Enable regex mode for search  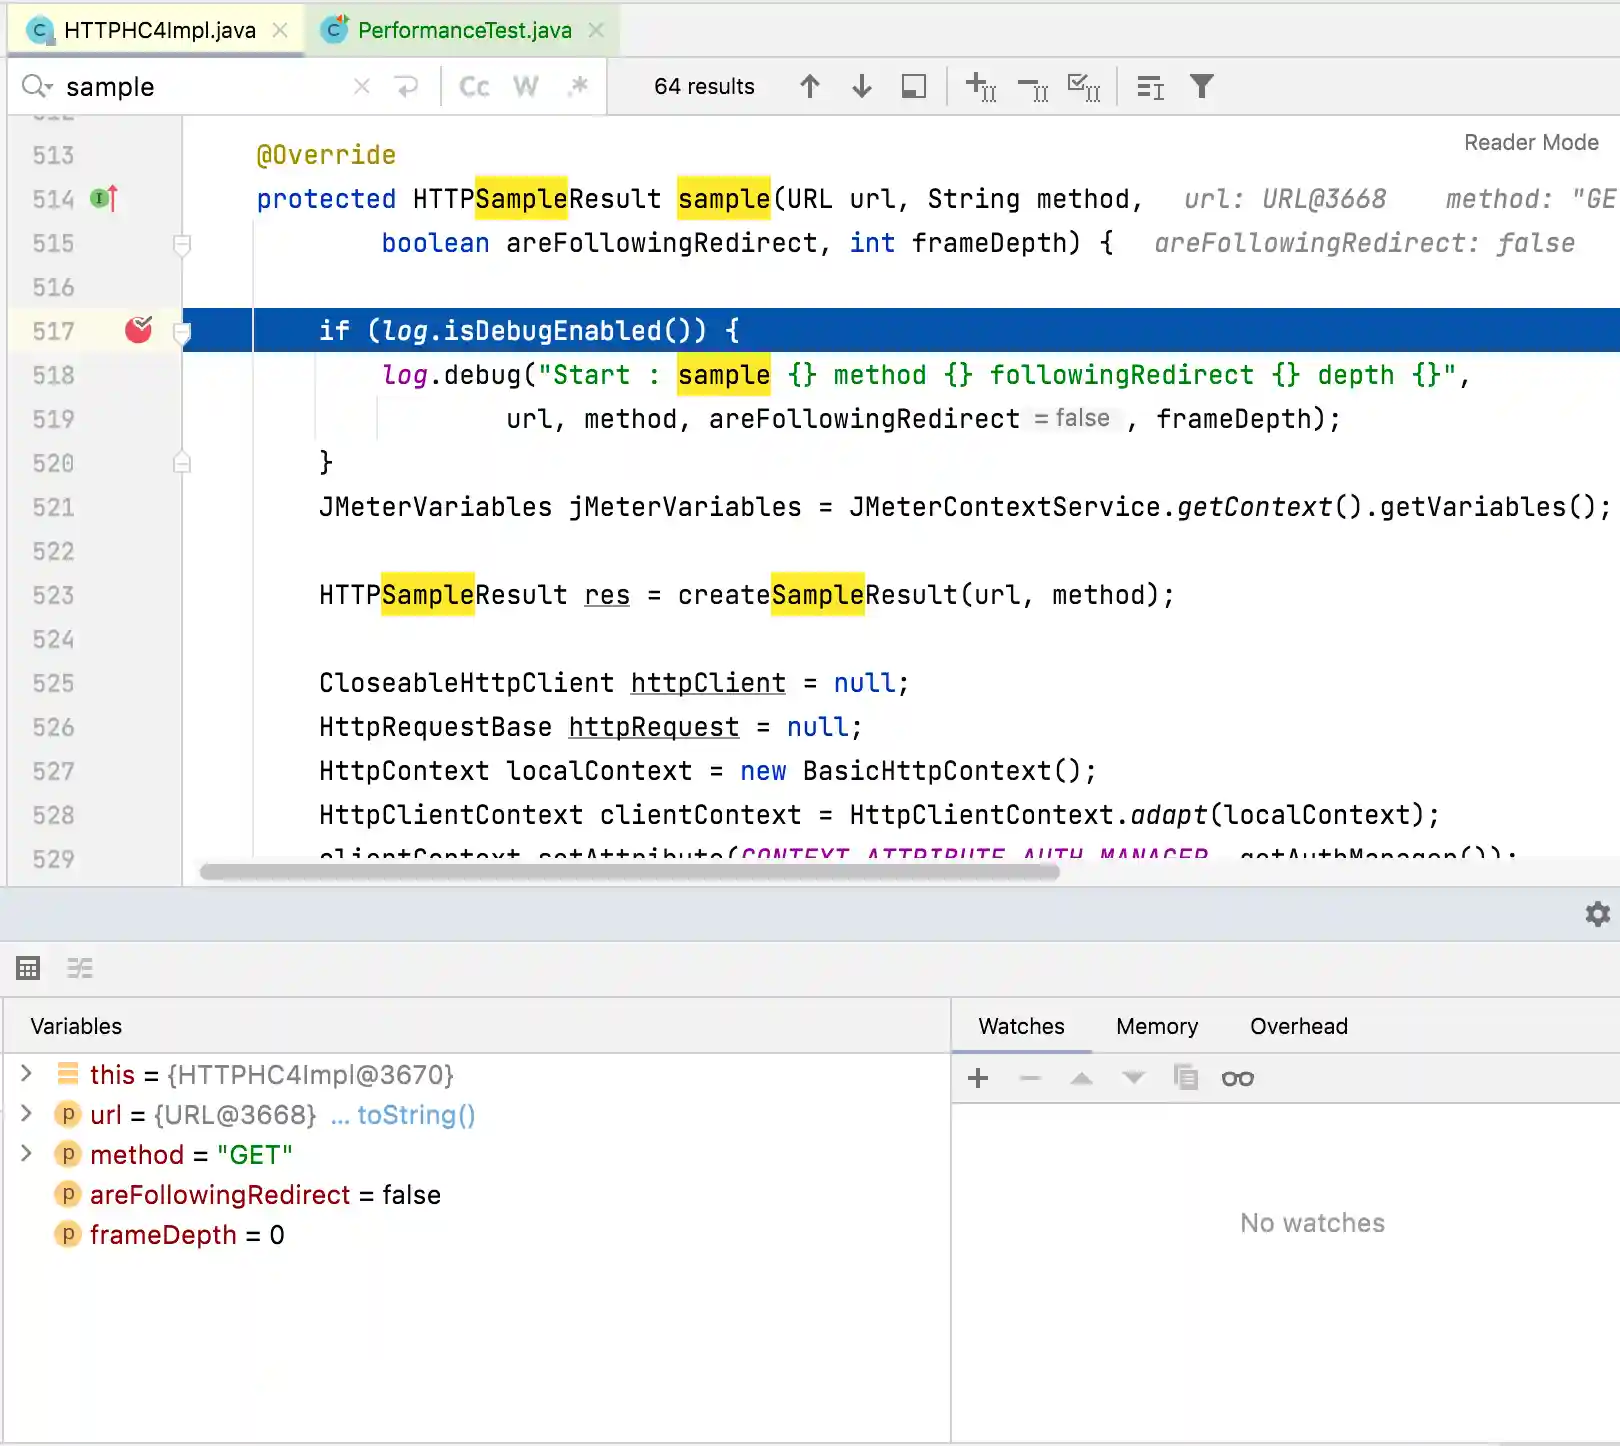click(x=578, y=86)
